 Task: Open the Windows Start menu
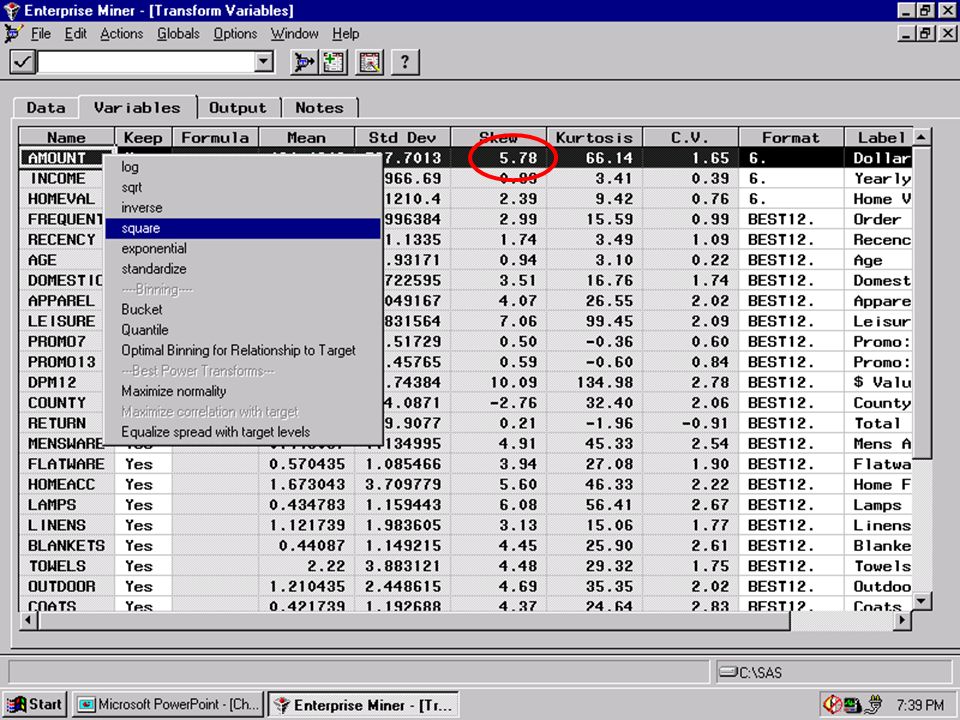pos(35,705)
